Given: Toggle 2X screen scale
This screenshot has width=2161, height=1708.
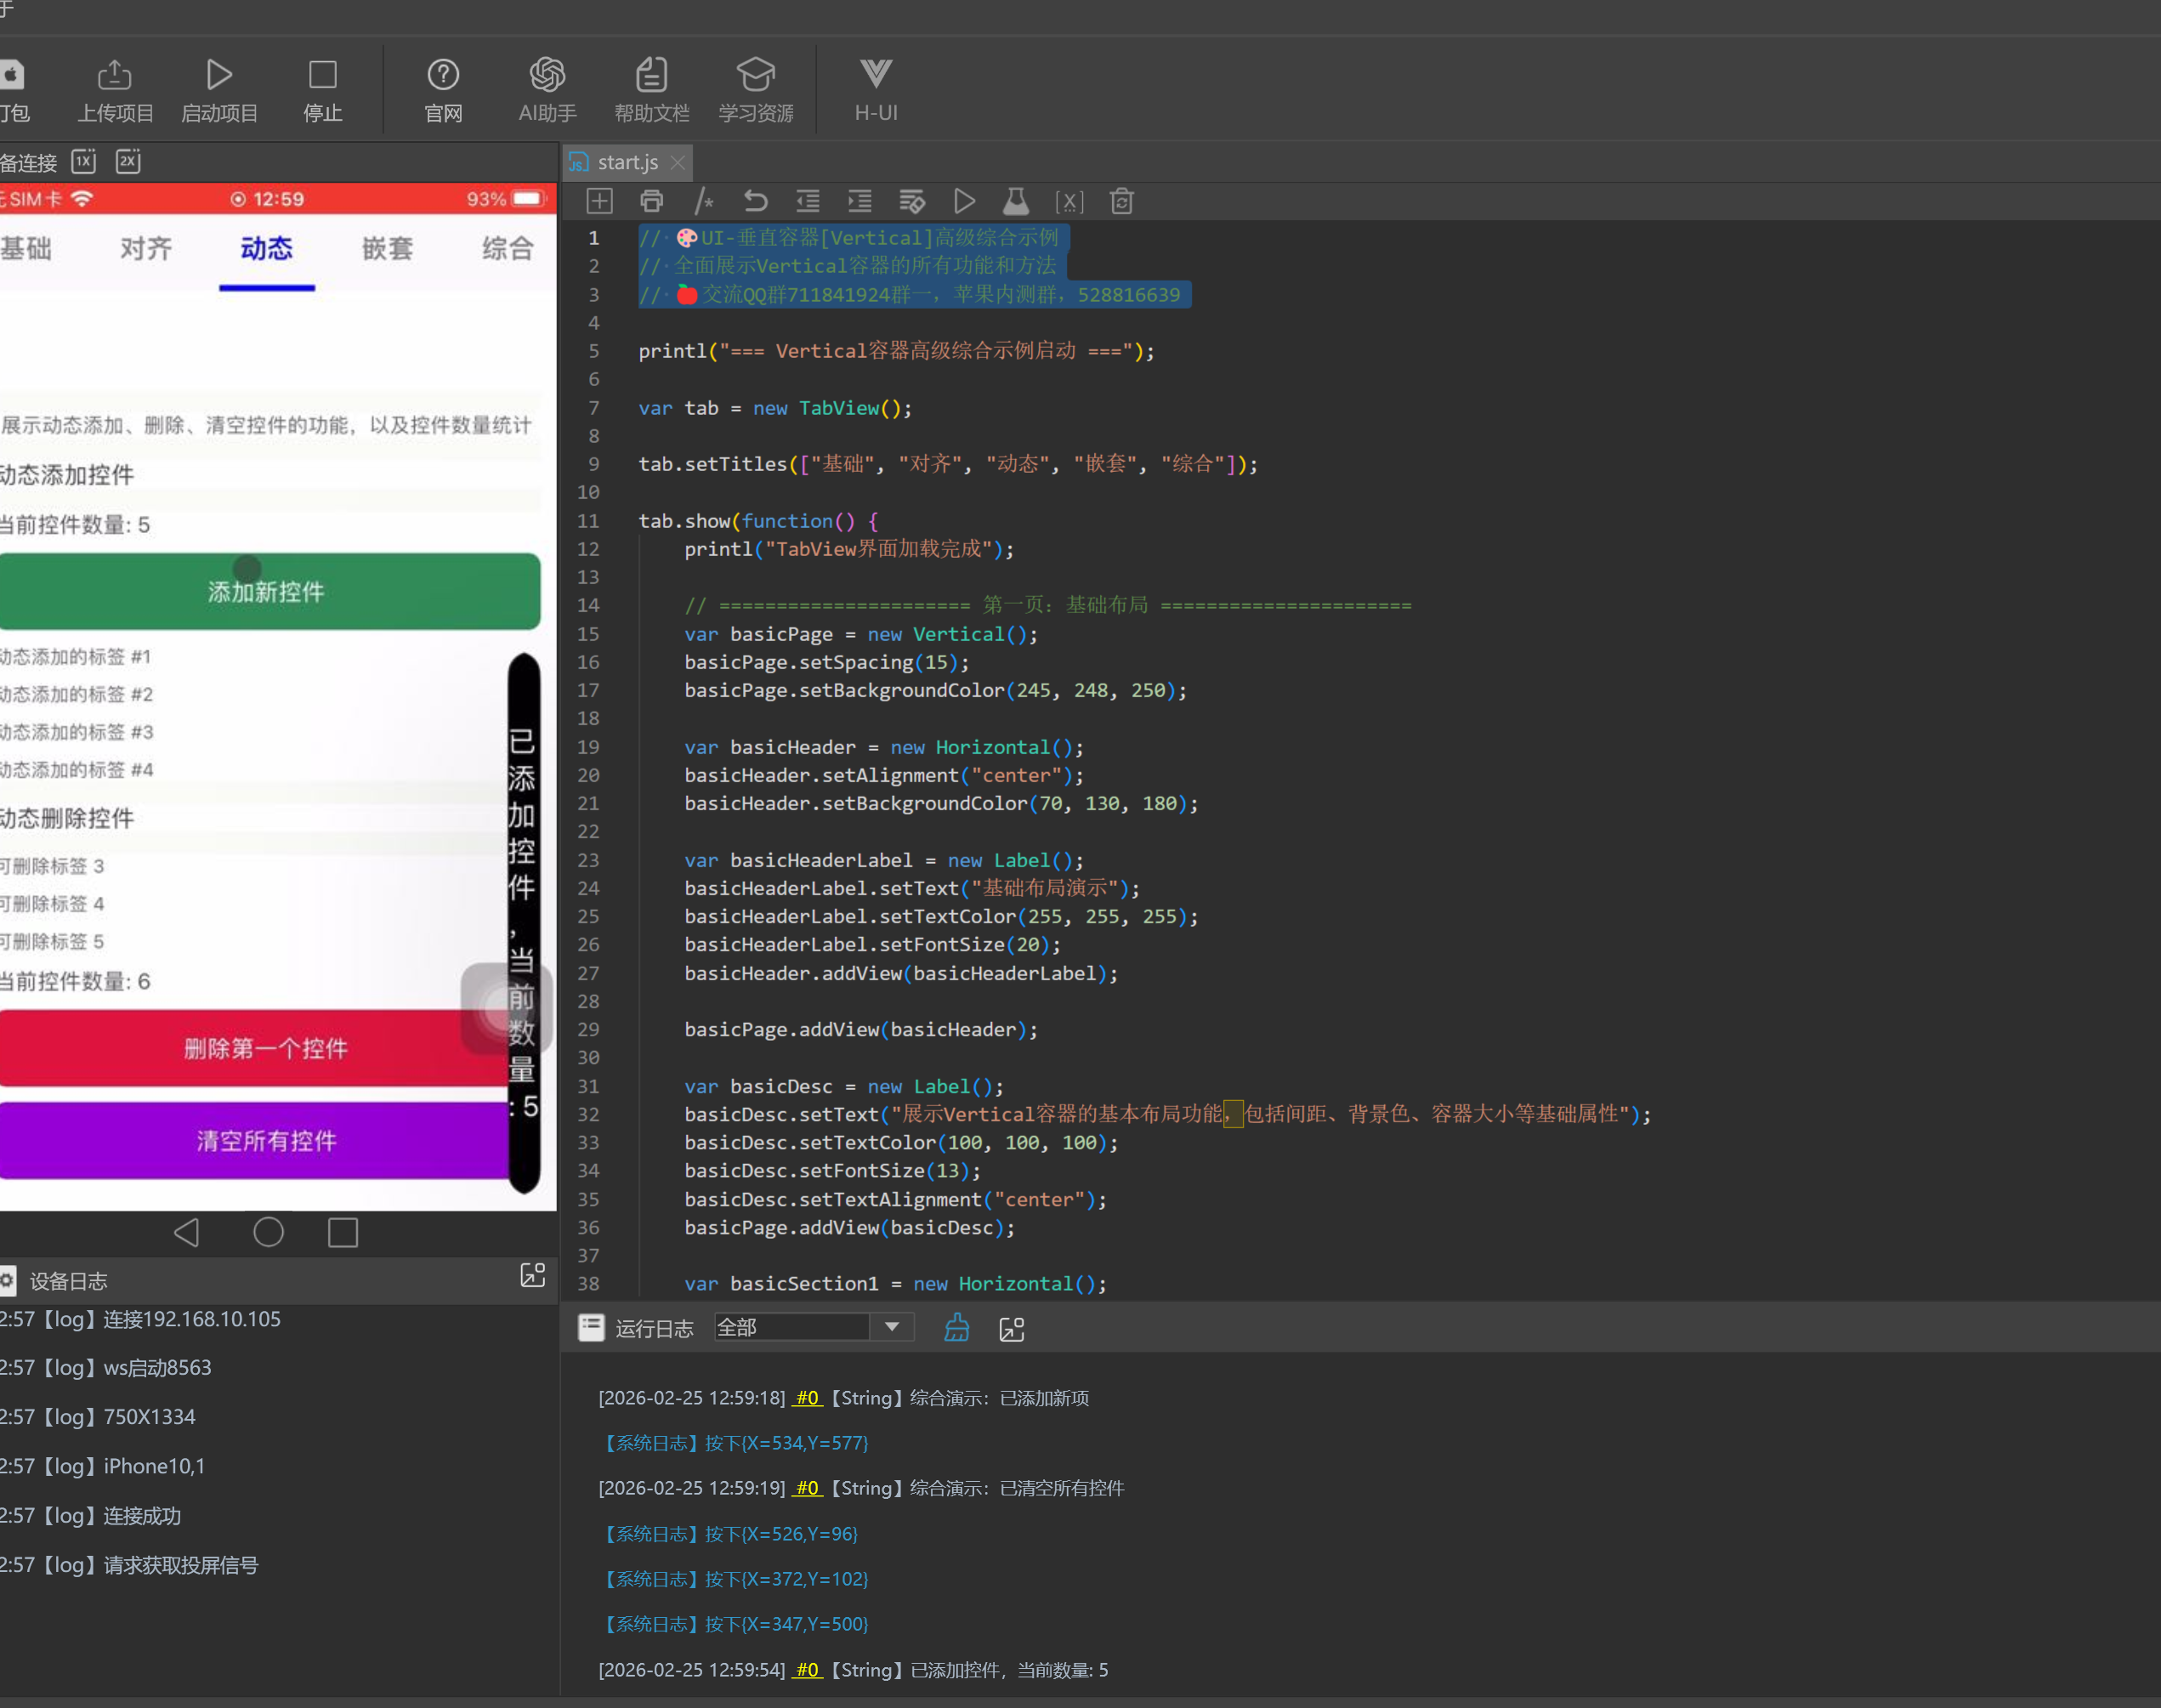Looking at the screenshot, I should 128,162.
